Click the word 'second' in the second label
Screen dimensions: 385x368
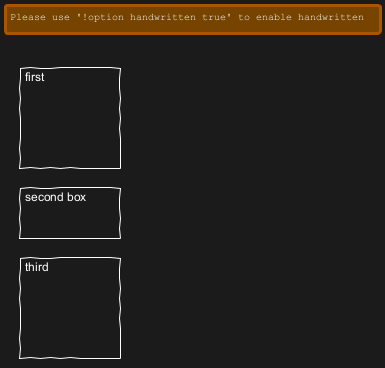(x=44, y=197)
